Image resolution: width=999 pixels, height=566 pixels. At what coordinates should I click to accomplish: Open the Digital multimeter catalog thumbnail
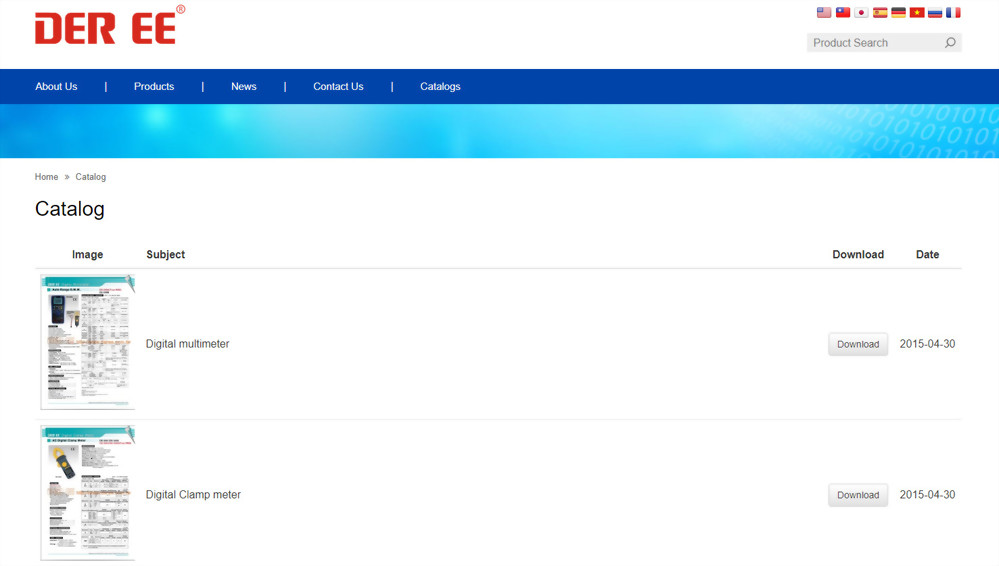pyautogui.click(x=88, y=342)
